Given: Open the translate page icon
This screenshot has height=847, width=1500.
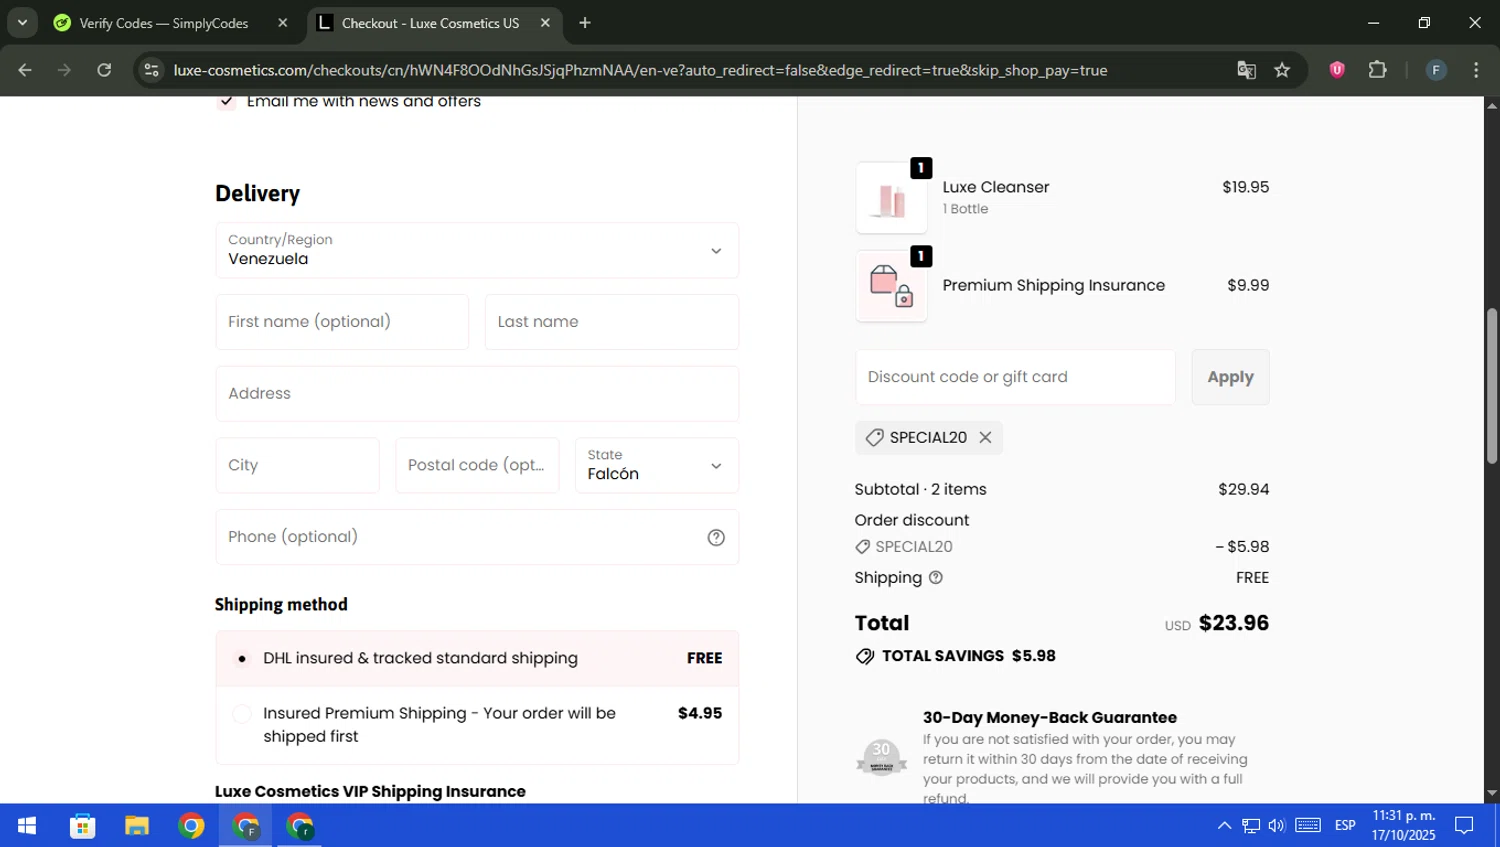Looking at the screenshot, I should (1246, 70).
